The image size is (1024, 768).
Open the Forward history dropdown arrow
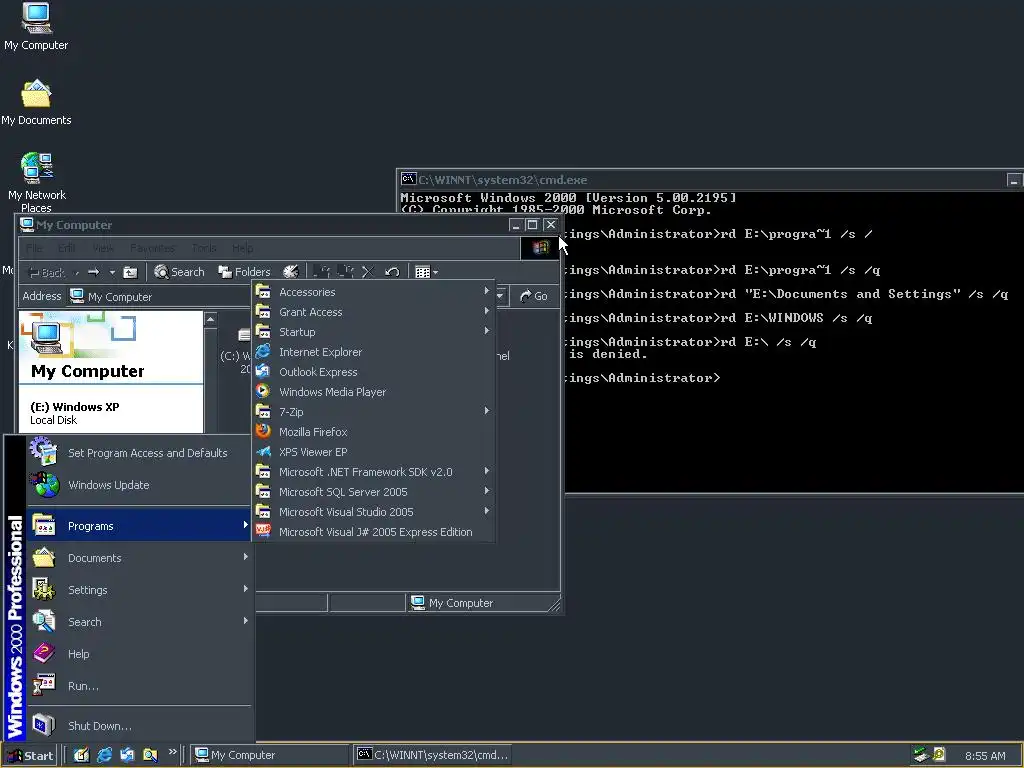click(x=112, y=272)
